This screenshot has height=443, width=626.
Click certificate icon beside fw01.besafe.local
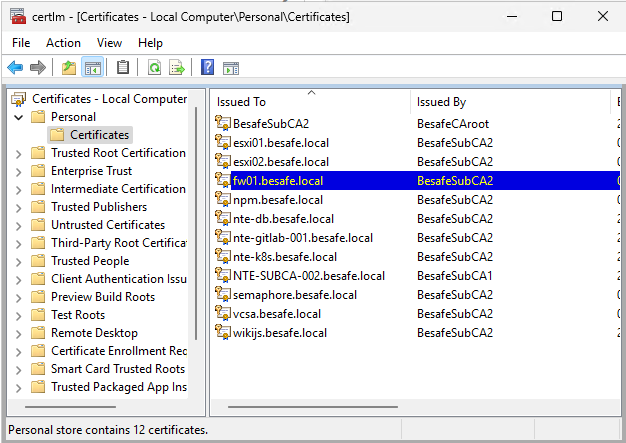pyautogui.click(x=223, y=180)
